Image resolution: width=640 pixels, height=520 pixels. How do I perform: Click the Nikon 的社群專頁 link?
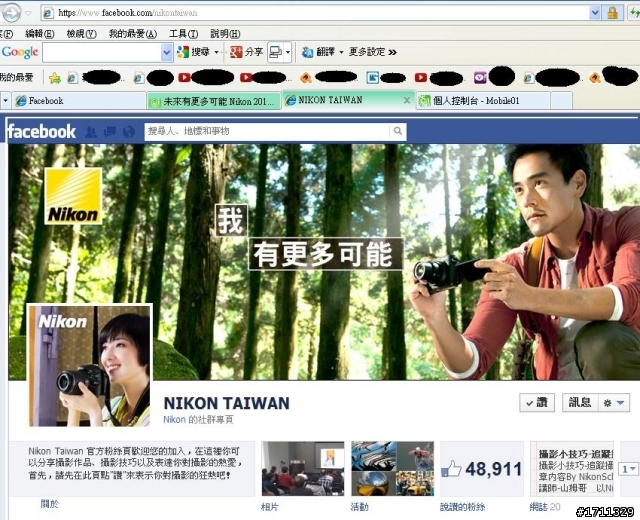(198, 420)
